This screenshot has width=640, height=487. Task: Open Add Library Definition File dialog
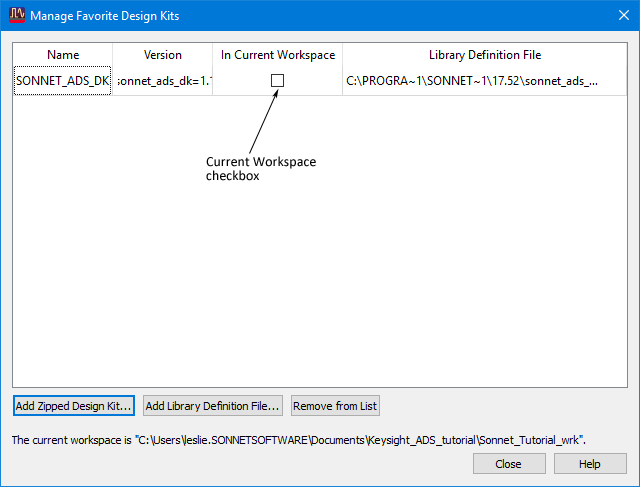click(213, 405)
